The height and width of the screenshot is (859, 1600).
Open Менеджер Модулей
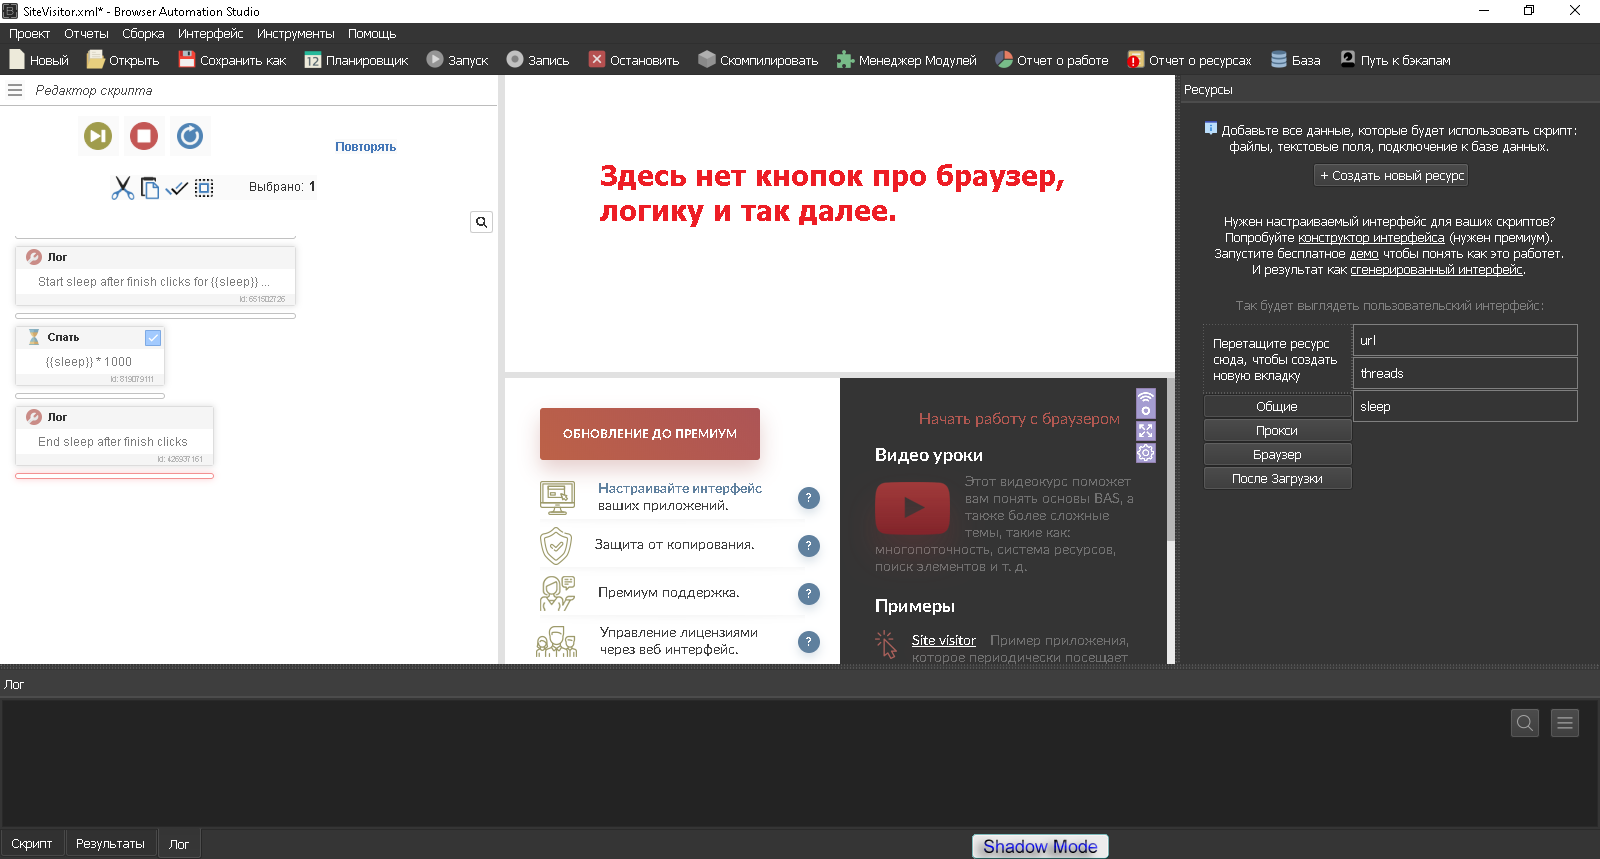pos(907,60)
